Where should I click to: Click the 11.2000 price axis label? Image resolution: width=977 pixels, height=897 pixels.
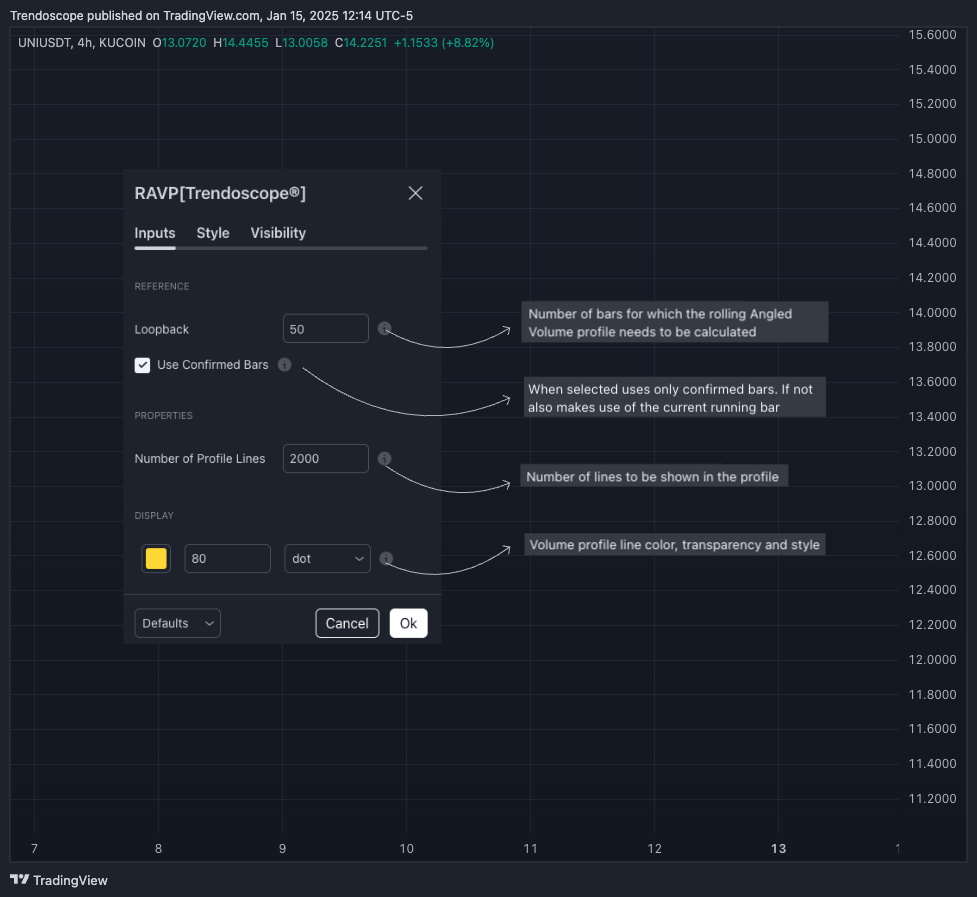(x=932, y=799)
